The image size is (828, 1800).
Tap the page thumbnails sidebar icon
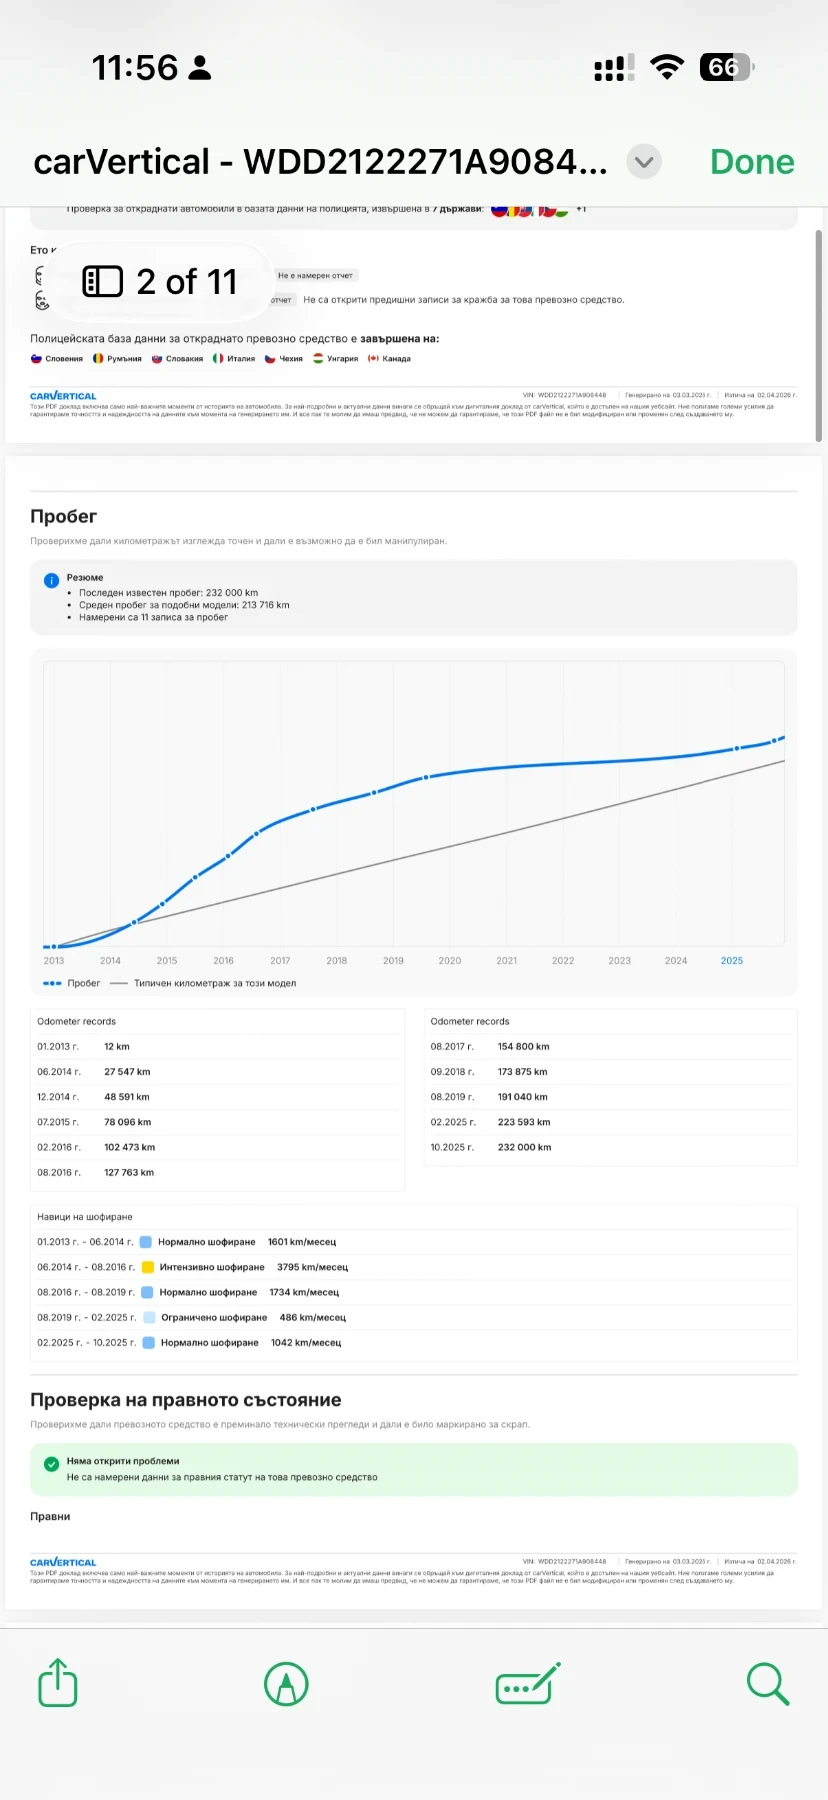click(102, 282)
